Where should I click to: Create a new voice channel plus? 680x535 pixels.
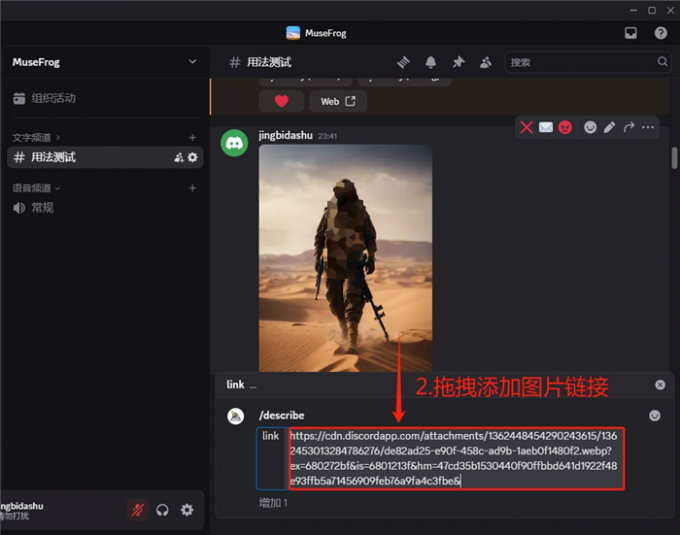(x=193, y=188)
